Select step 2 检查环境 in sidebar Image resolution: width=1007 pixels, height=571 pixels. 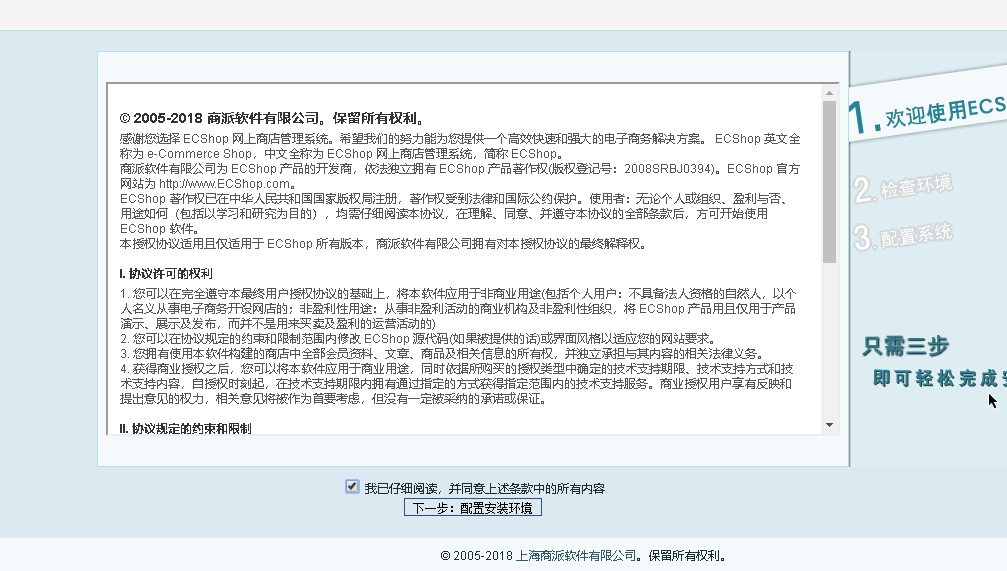click(903, 188)
